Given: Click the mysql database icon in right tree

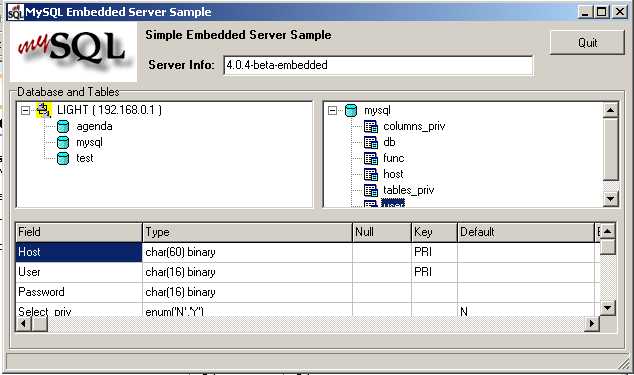Looking at the screenshot, I should pos(351,110).
